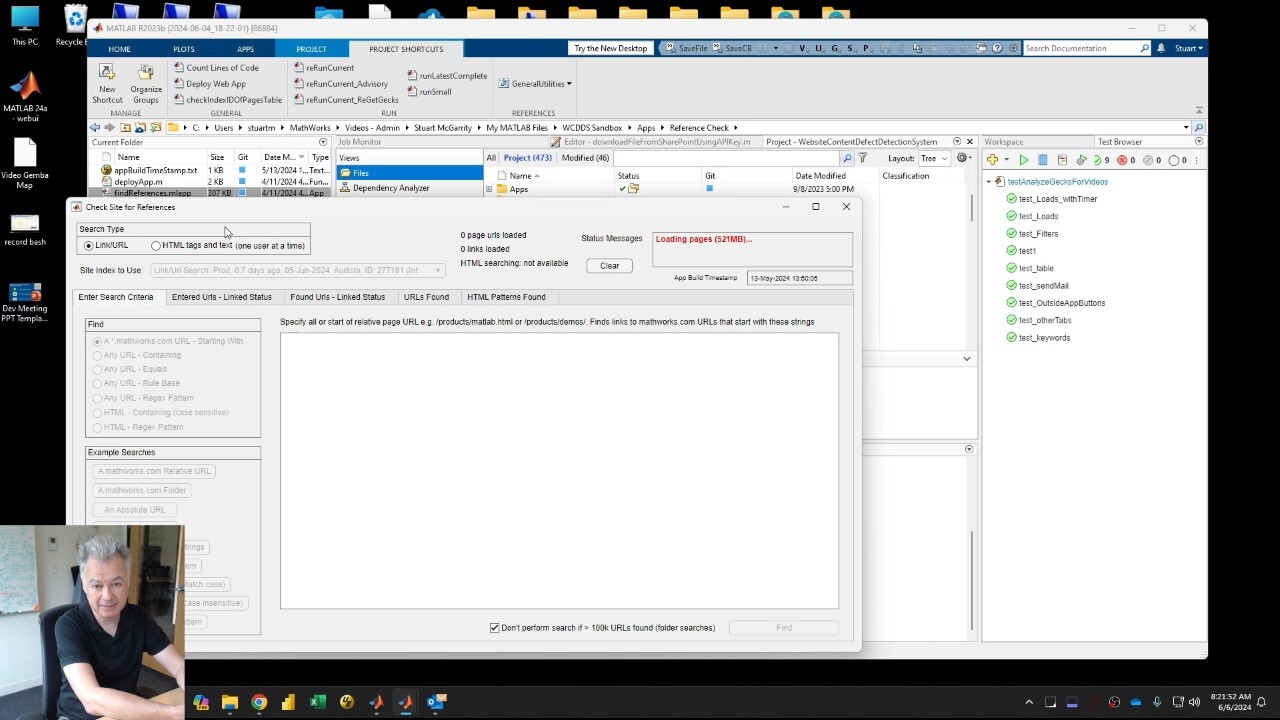Image resolution: width=1280 pixels, height=720 pixels.
Task: Click the filter funnel icon in Project panel
Action: pos(863,158)
